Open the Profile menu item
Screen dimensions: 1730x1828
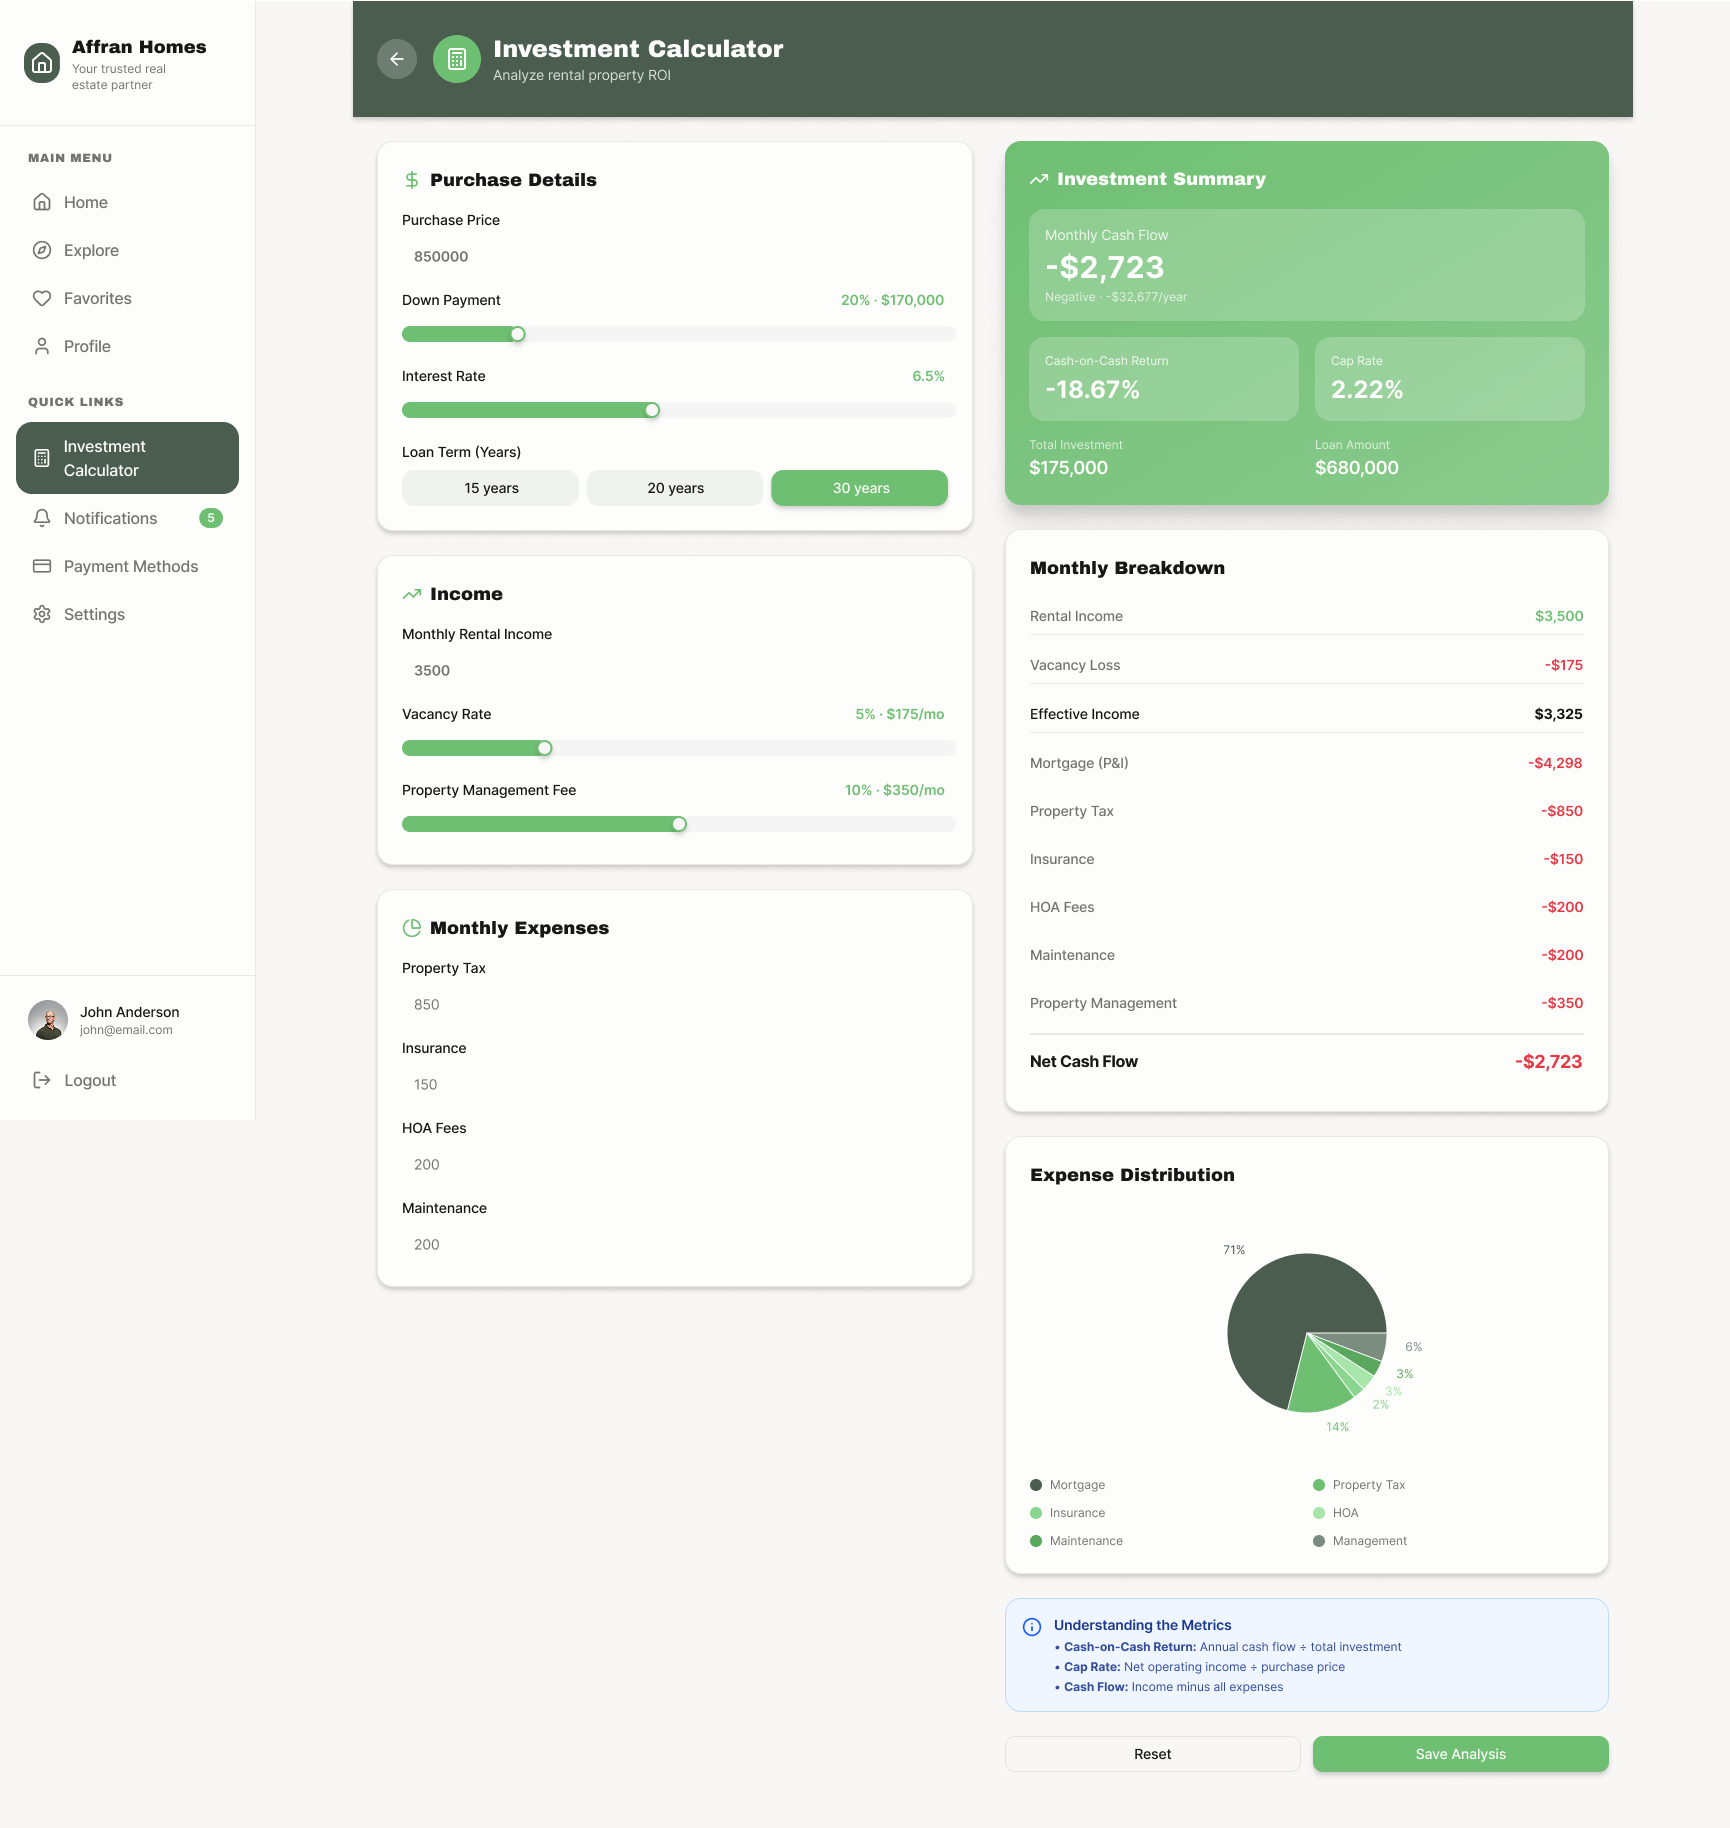[87, 346]
